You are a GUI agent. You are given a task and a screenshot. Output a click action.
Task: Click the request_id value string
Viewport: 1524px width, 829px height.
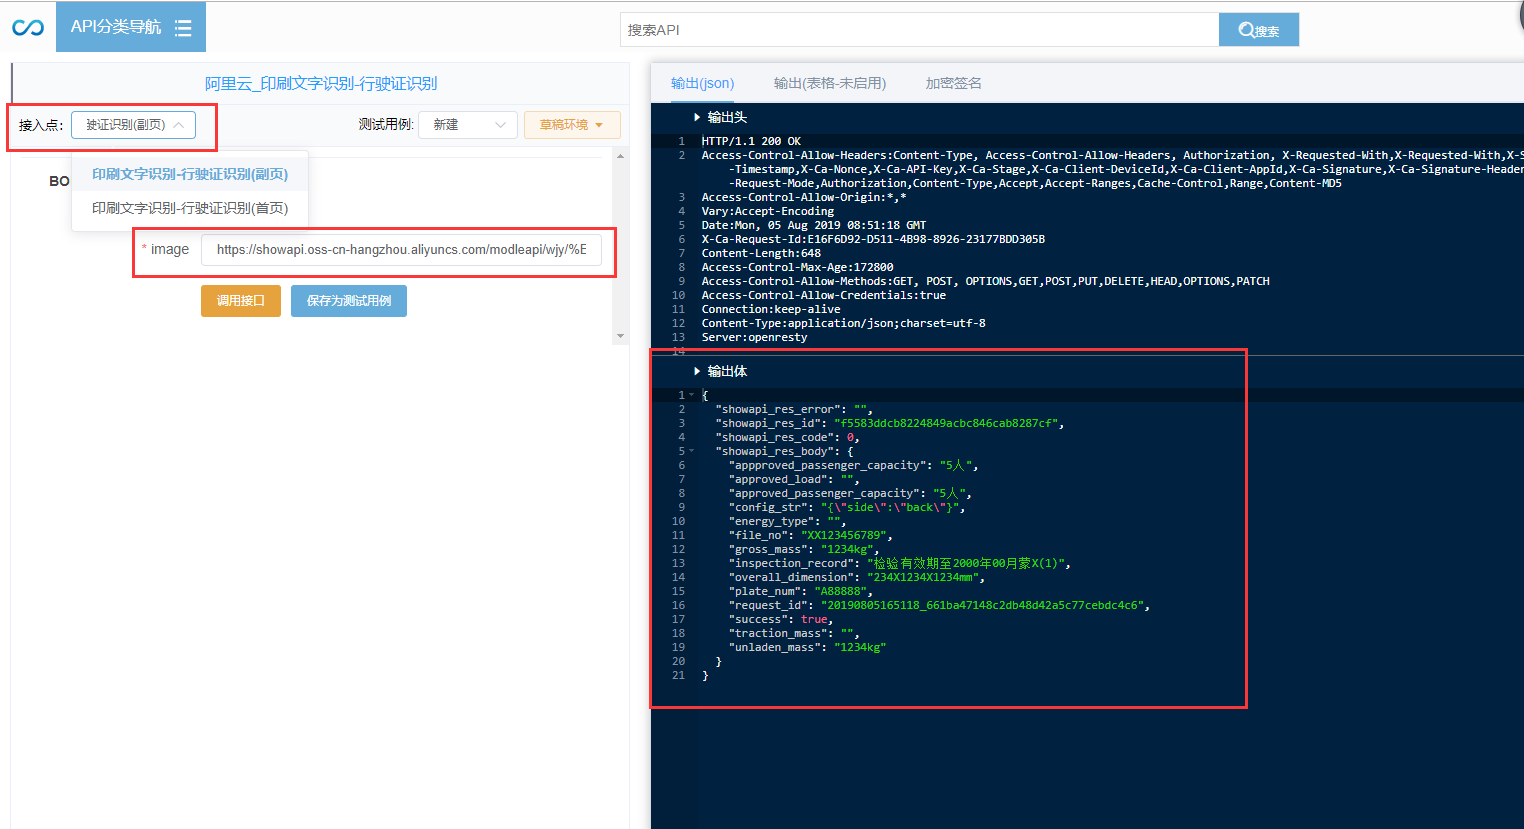tap(982, 605)
